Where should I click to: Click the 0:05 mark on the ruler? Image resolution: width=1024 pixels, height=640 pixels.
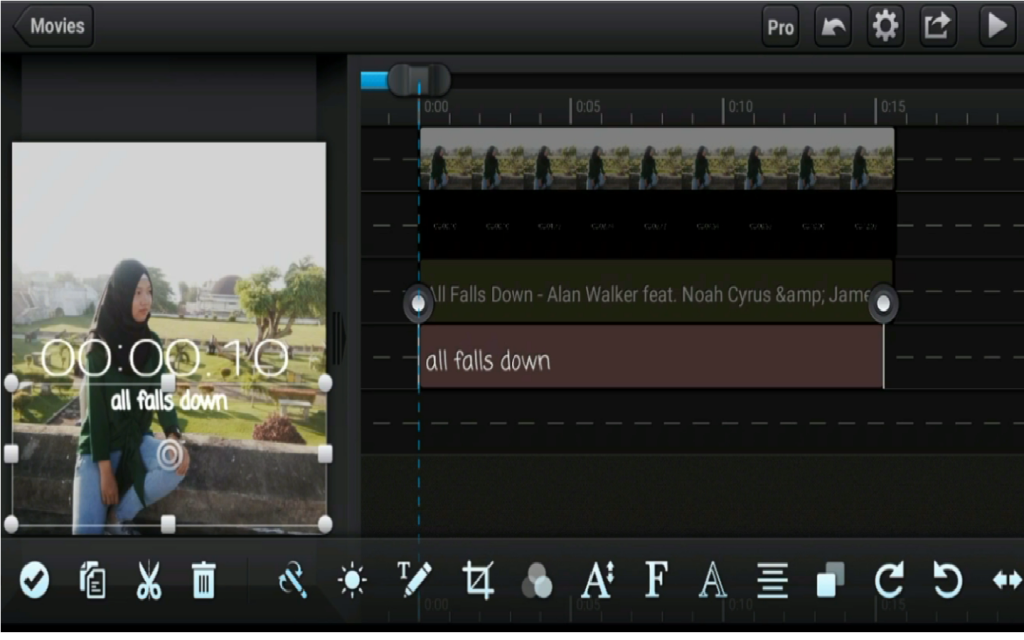(588, 106)
